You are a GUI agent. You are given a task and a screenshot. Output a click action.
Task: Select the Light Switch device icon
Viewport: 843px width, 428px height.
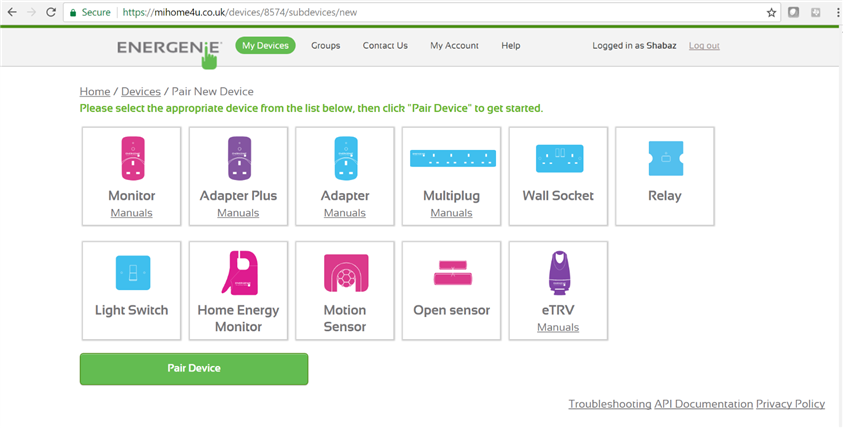[133, 273]
